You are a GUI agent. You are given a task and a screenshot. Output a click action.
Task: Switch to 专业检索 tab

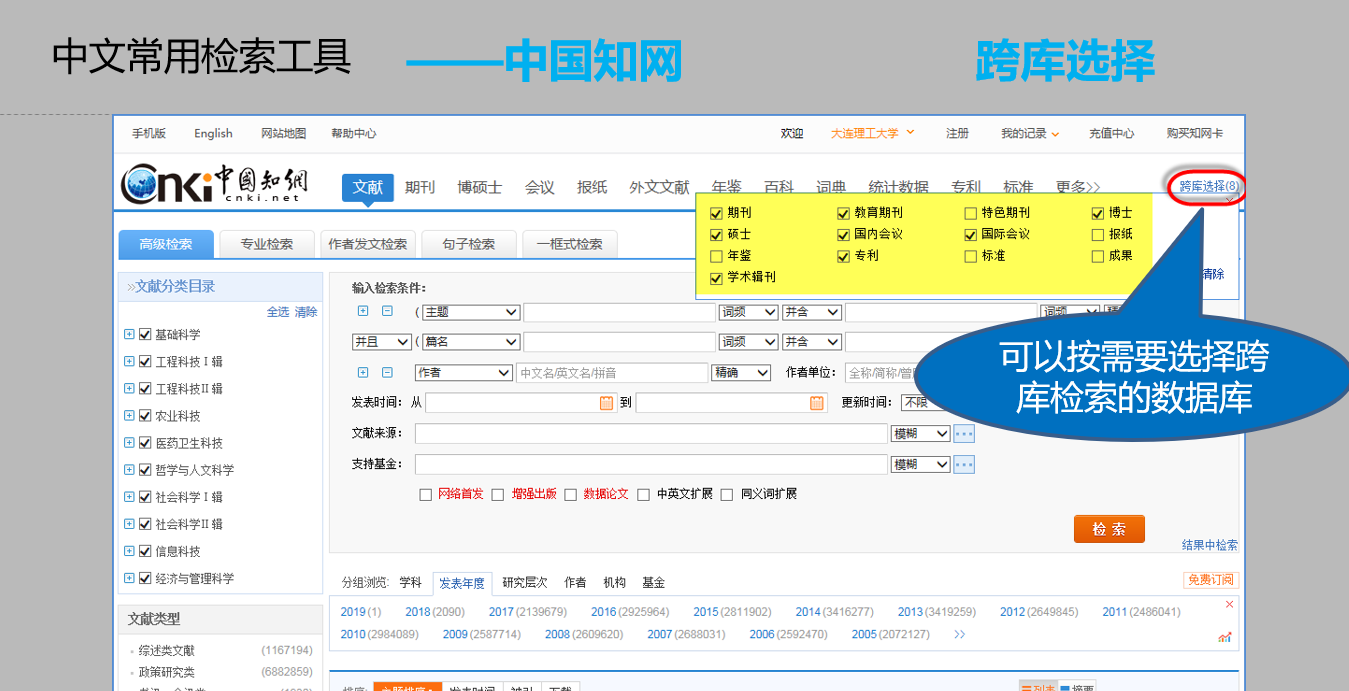coord(267,244)
